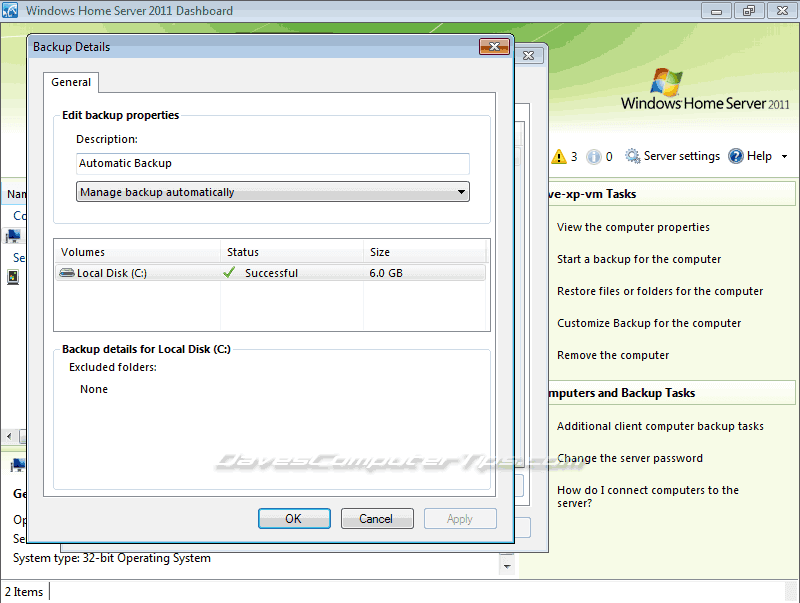800x603 pixels.
Task: Open the Help dropdown arrow
Action: click(784, 157)
